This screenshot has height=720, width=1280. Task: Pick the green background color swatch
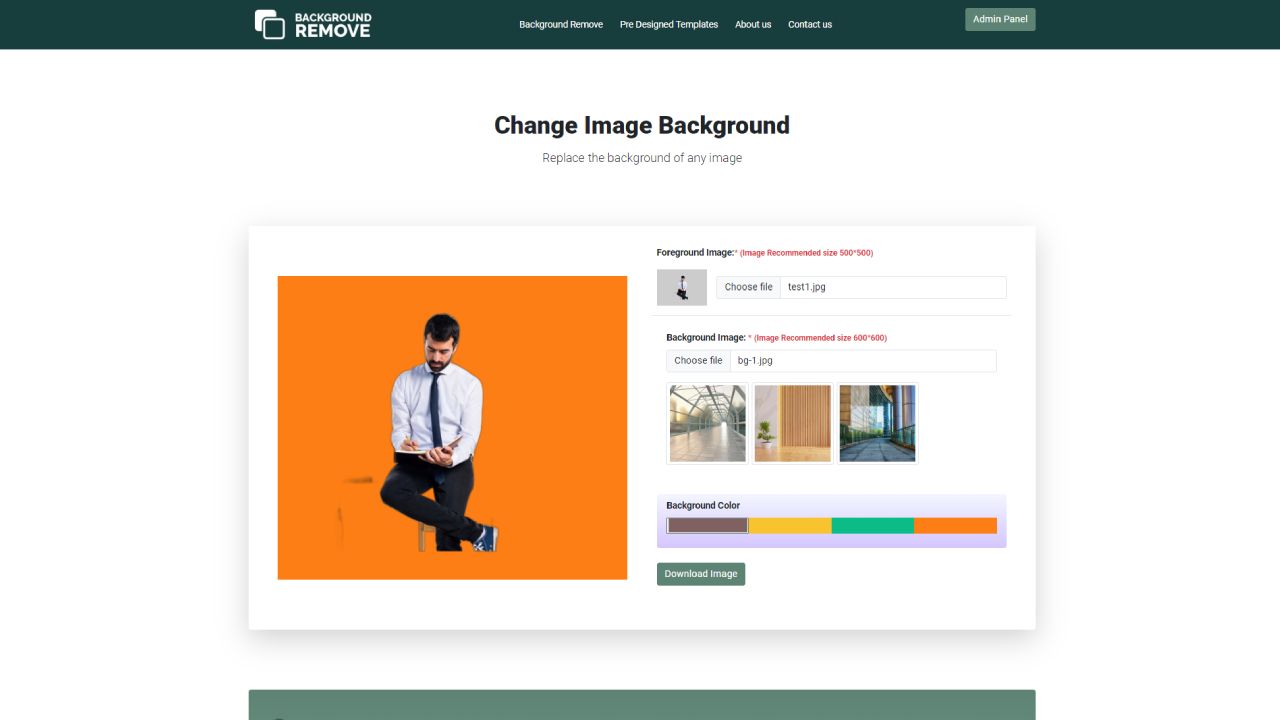pyautogui.click(x=872, y=525)
